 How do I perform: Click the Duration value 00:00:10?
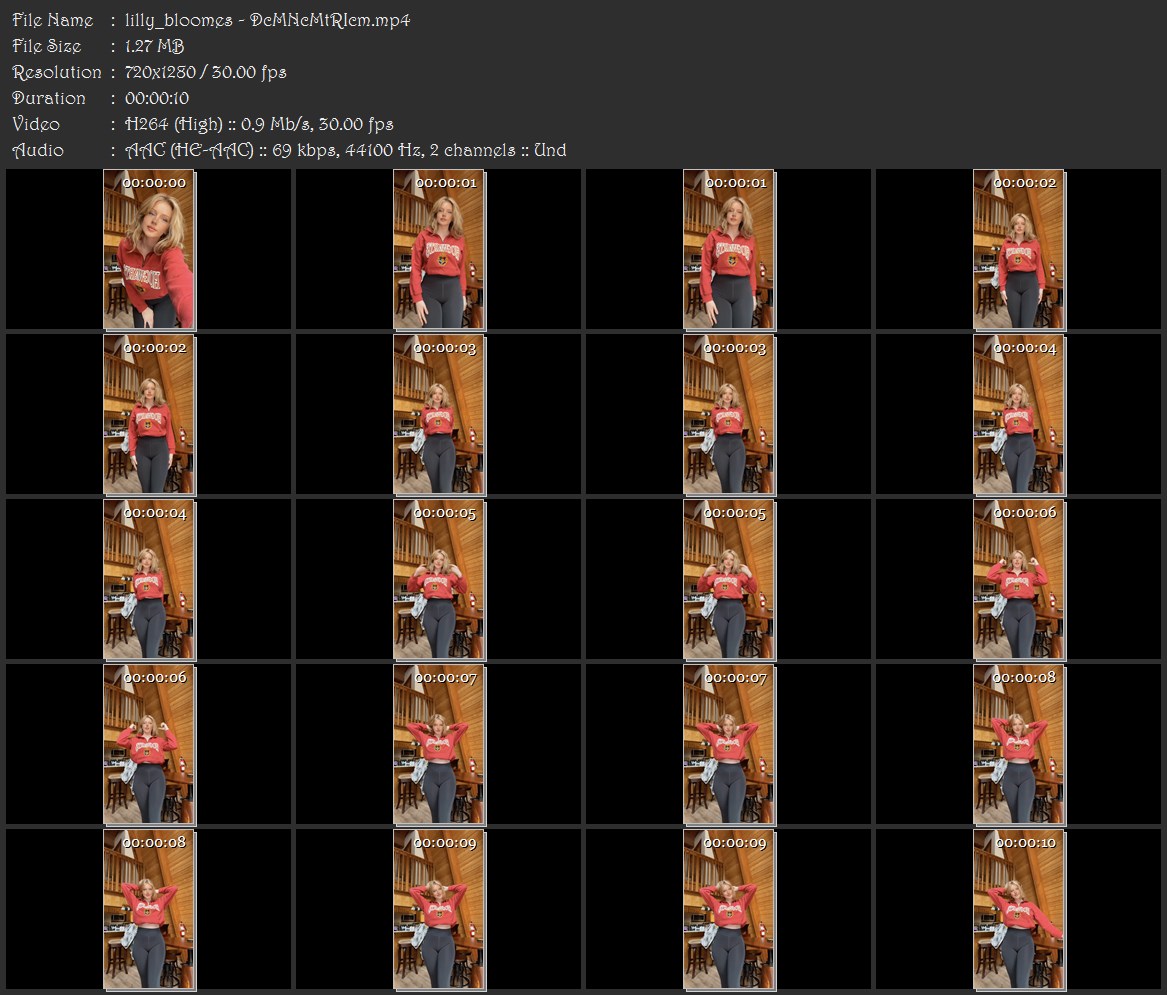coord(157,98)
